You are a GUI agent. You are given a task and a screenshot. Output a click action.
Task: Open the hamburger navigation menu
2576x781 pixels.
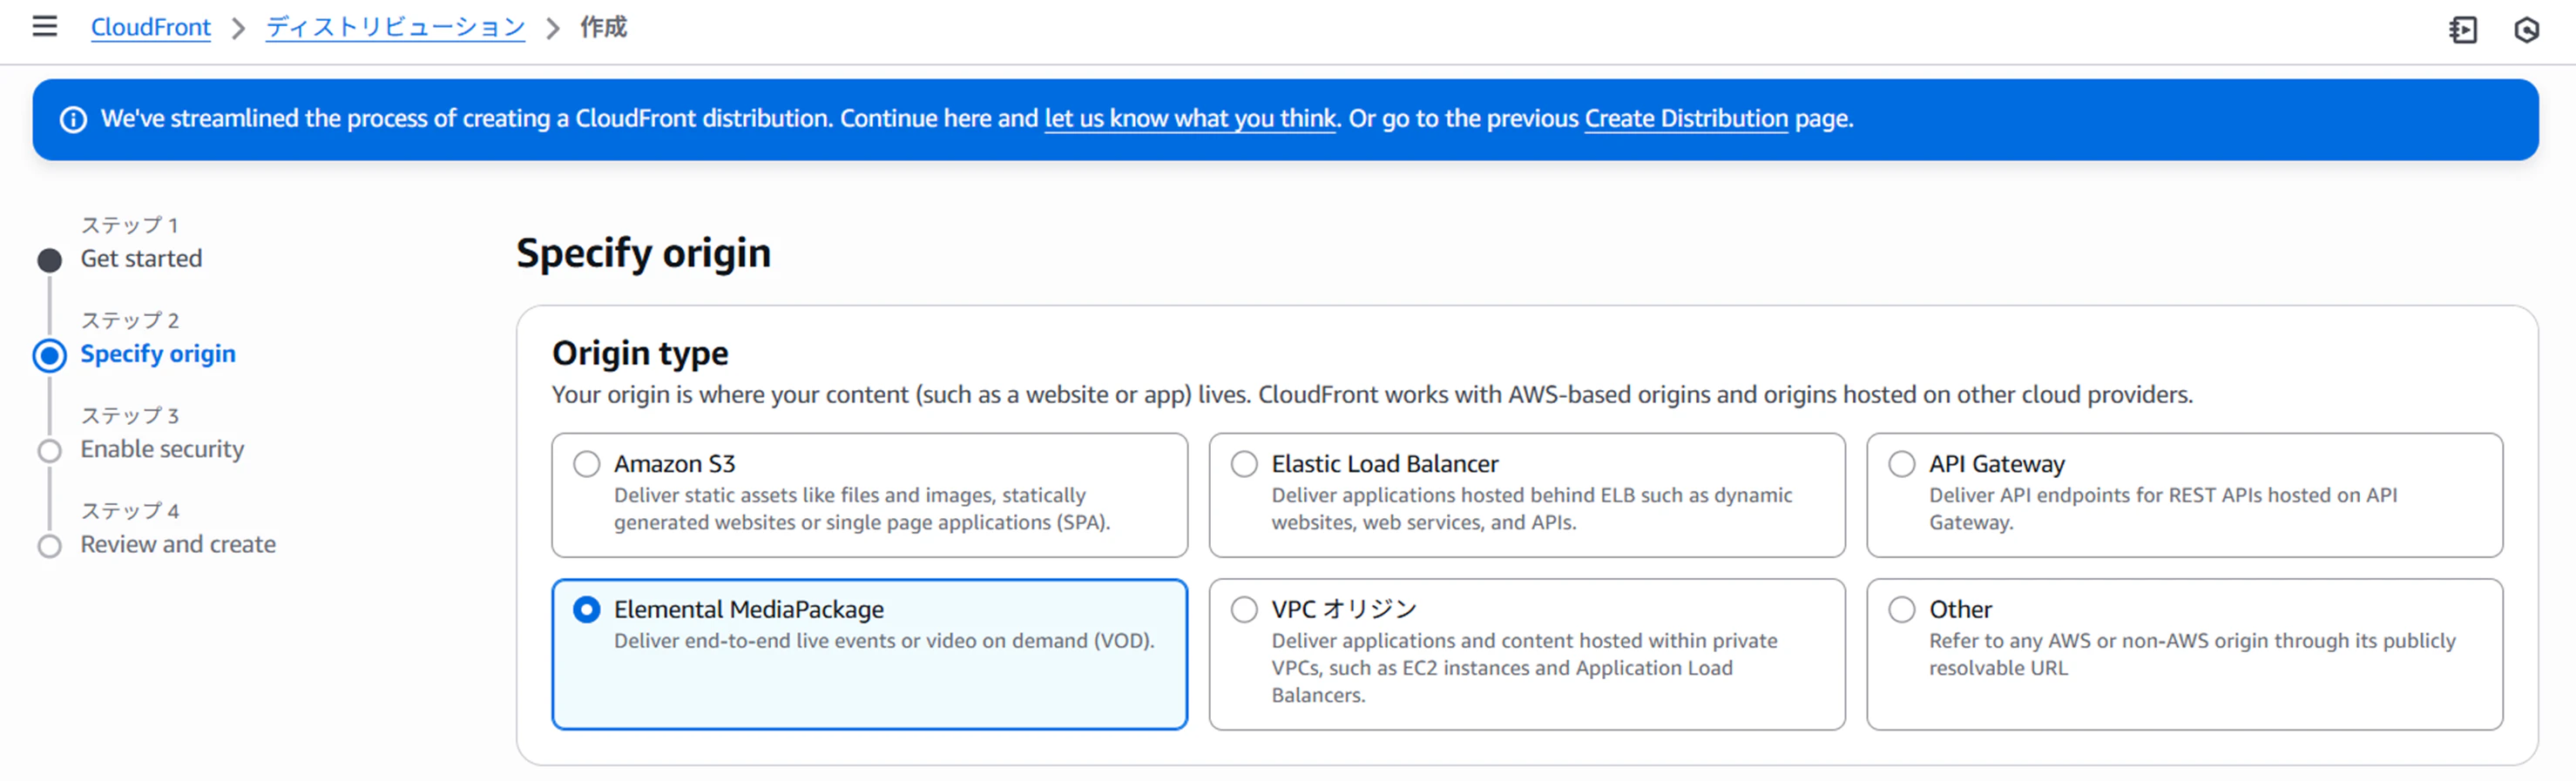(x=45, y=27)
